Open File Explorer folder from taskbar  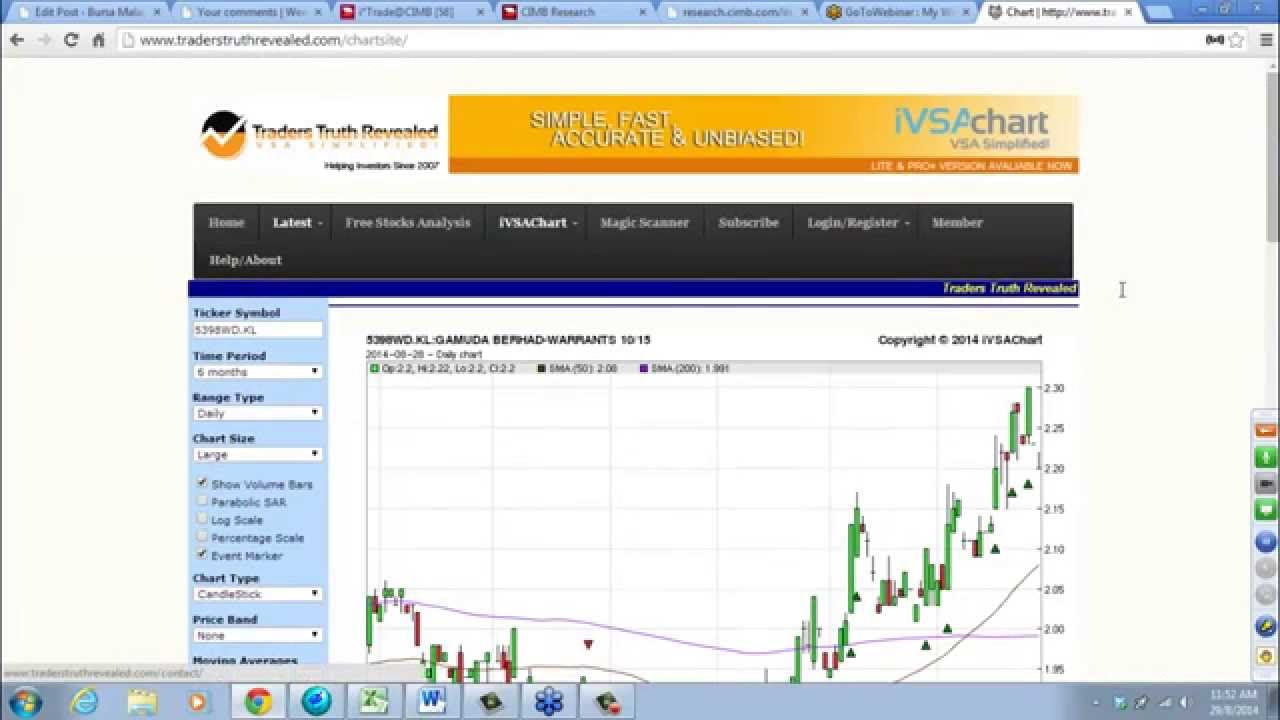(142, 702)
